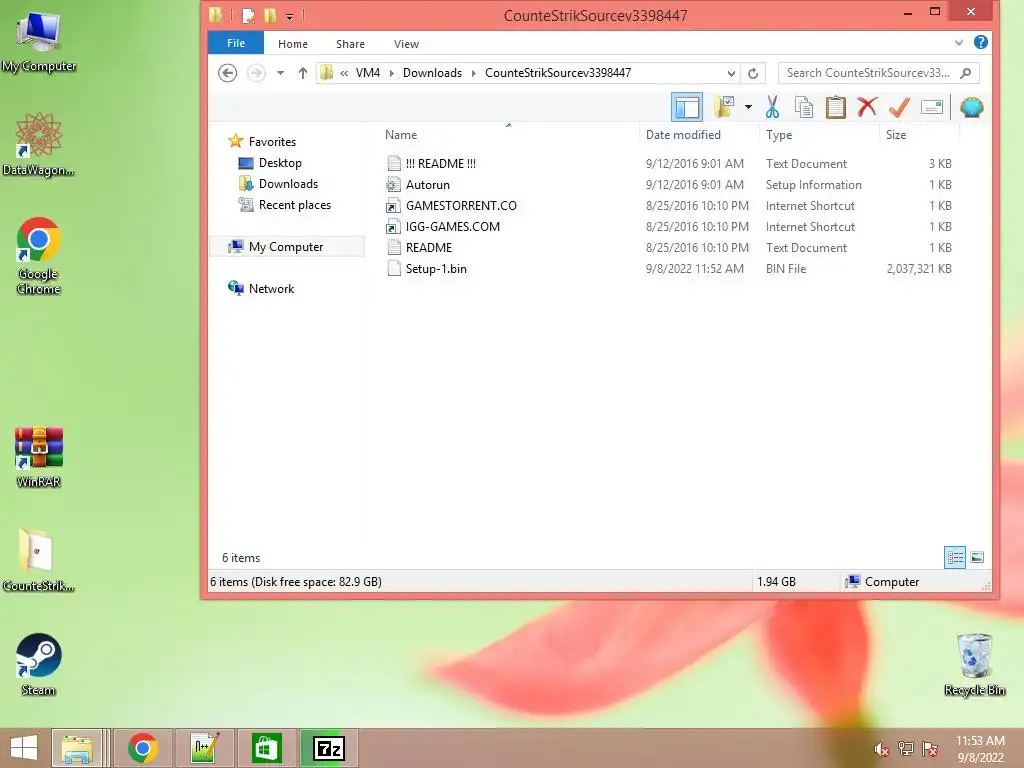Open the 7-Zip taskbar icon
The height and width of the screenshot is (768, 1024).
[329, 748]
